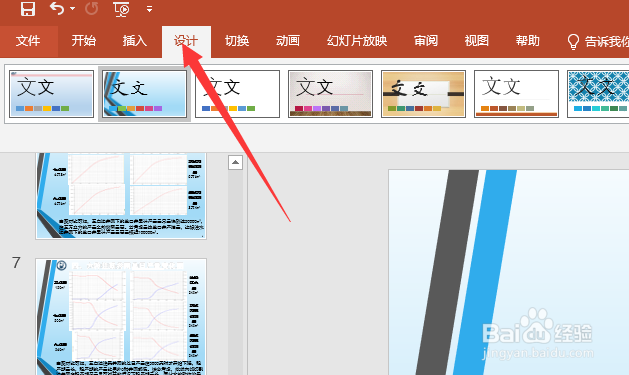Click scroll-up arrow of slide panel
629x375 pixels.
click(235, 162)
